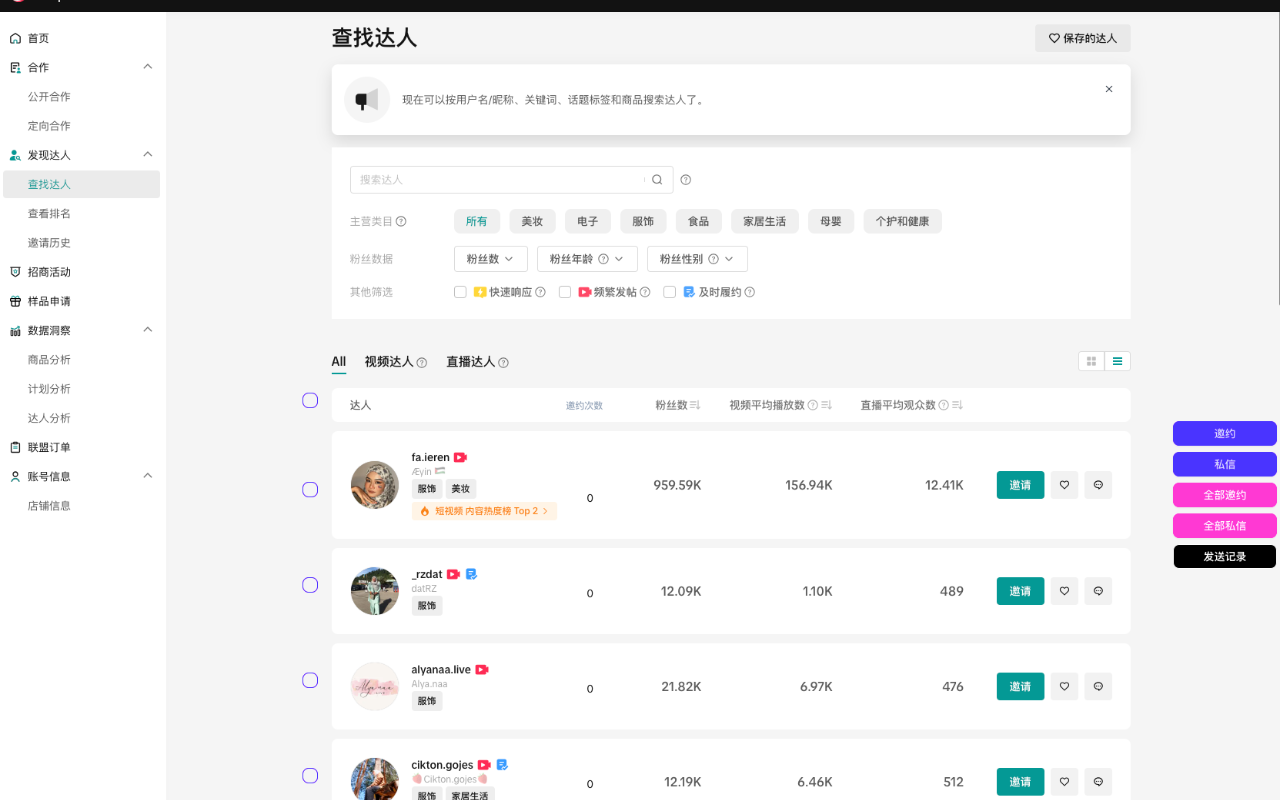
Task: Open 招商活动 via its shield icon
Action: click(x=14, y=271)
